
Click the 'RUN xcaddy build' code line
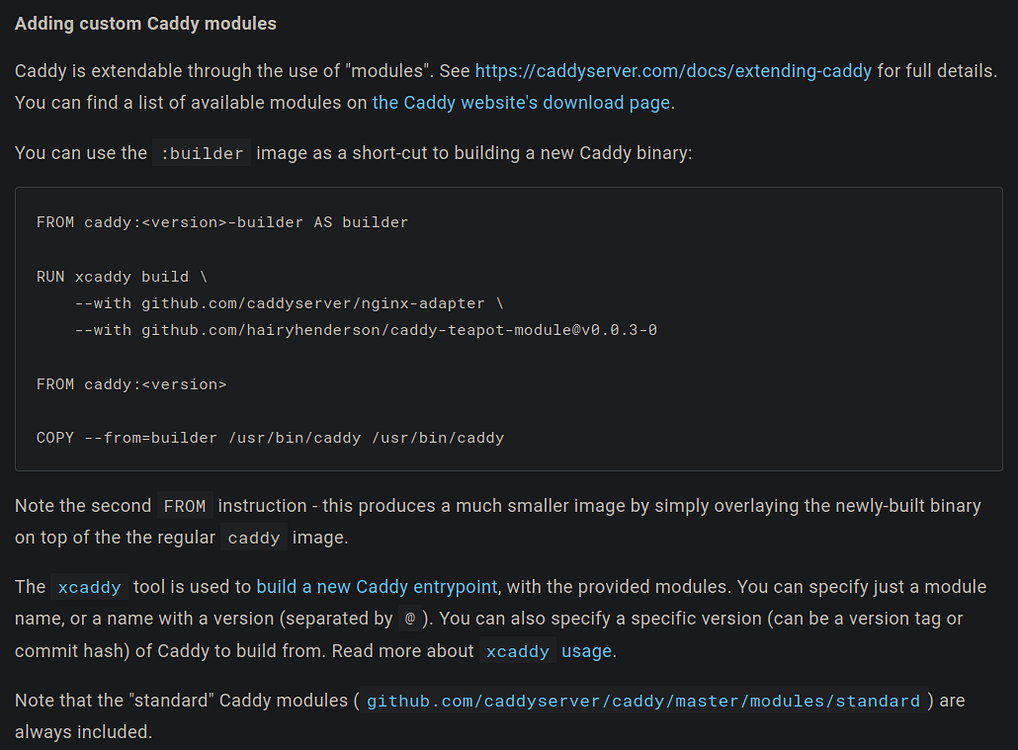(x=122, y=277)
